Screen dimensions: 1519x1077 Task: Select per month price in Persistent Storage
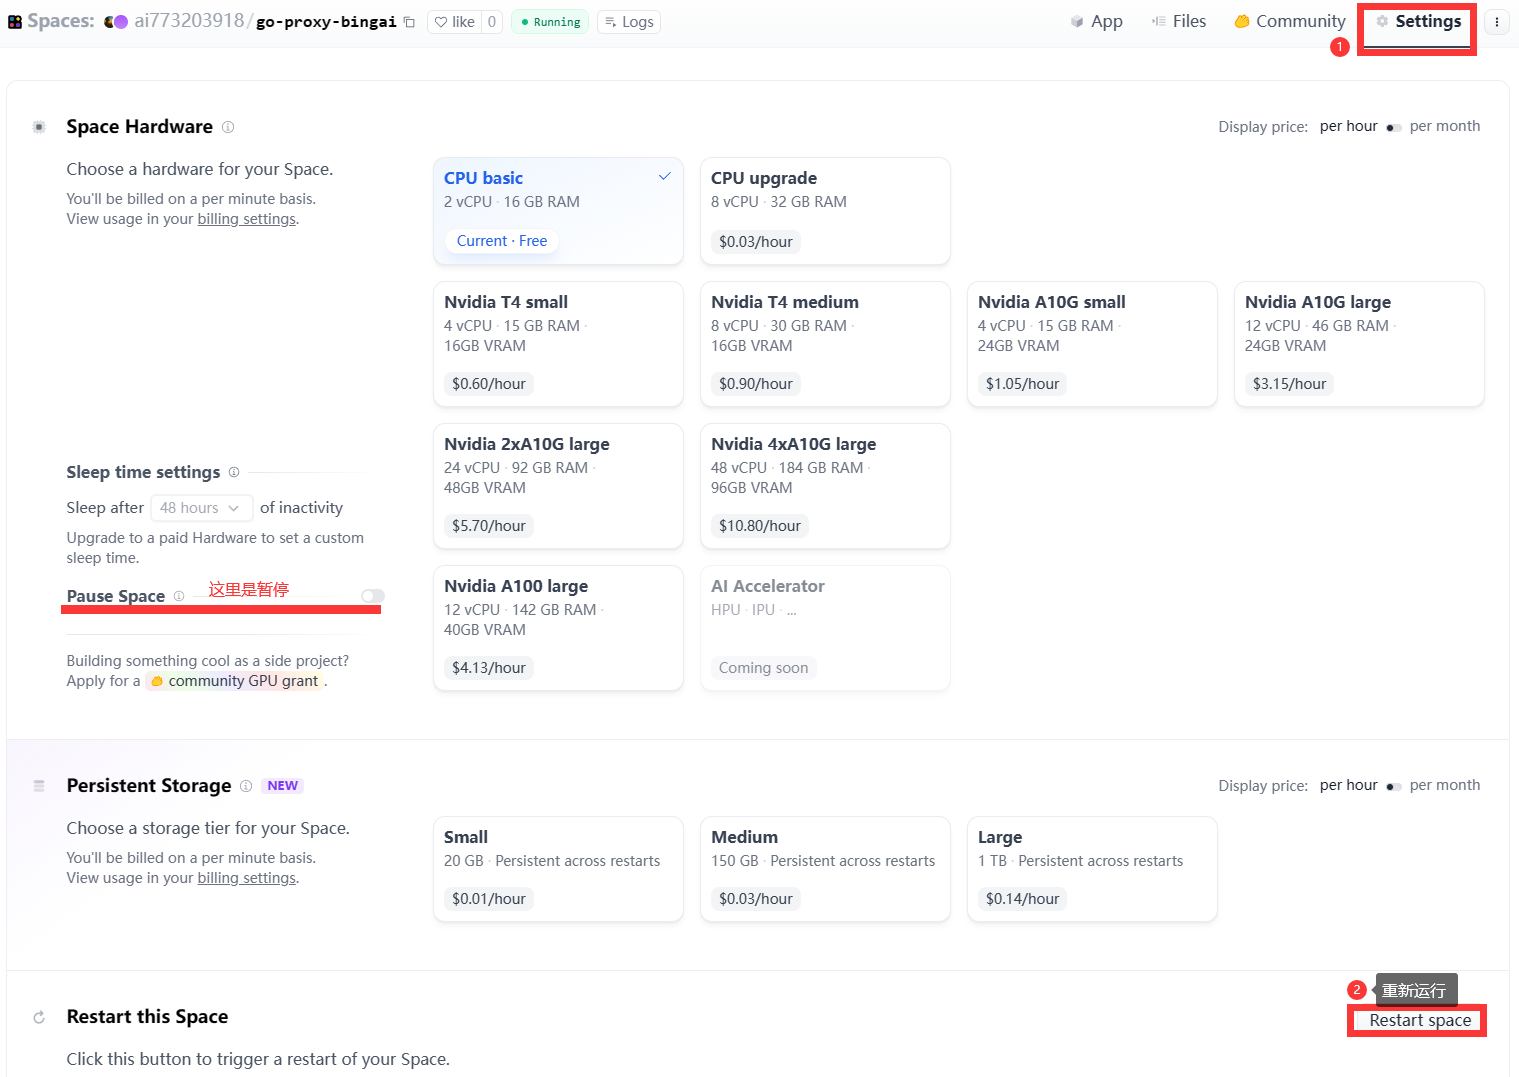click(x=1445, y=785)
